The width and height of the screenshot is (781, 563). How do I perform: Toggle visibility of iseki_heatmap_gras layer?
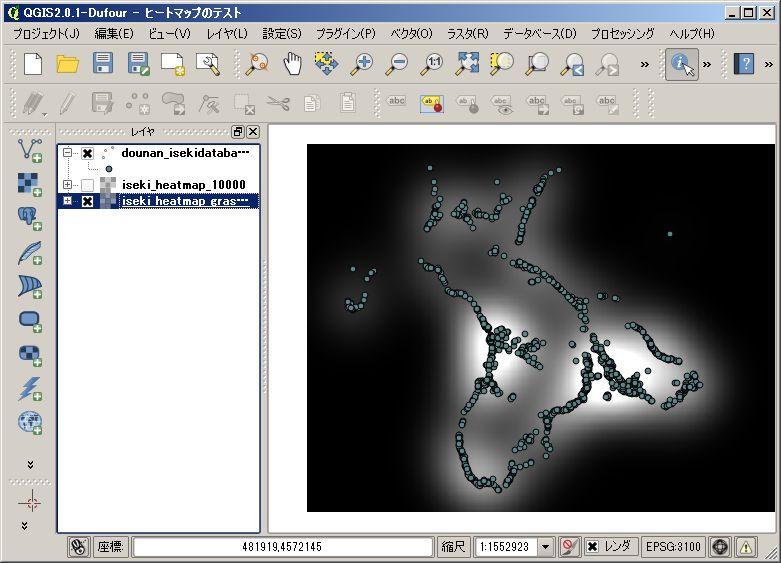pyautogui.click(x=87, y=201)
